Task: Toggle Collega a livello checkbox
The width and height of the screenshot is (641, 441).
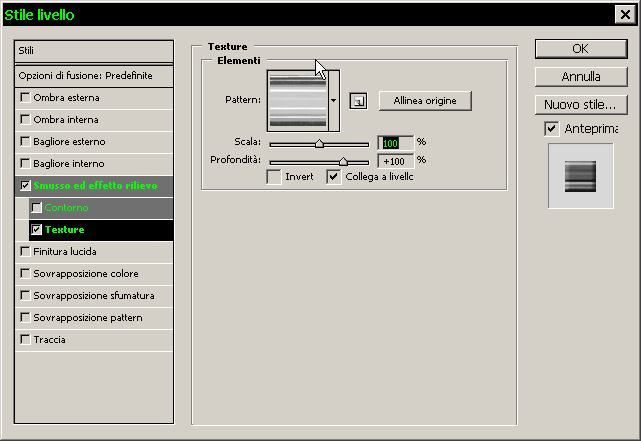Action: (x=334, y=177)
